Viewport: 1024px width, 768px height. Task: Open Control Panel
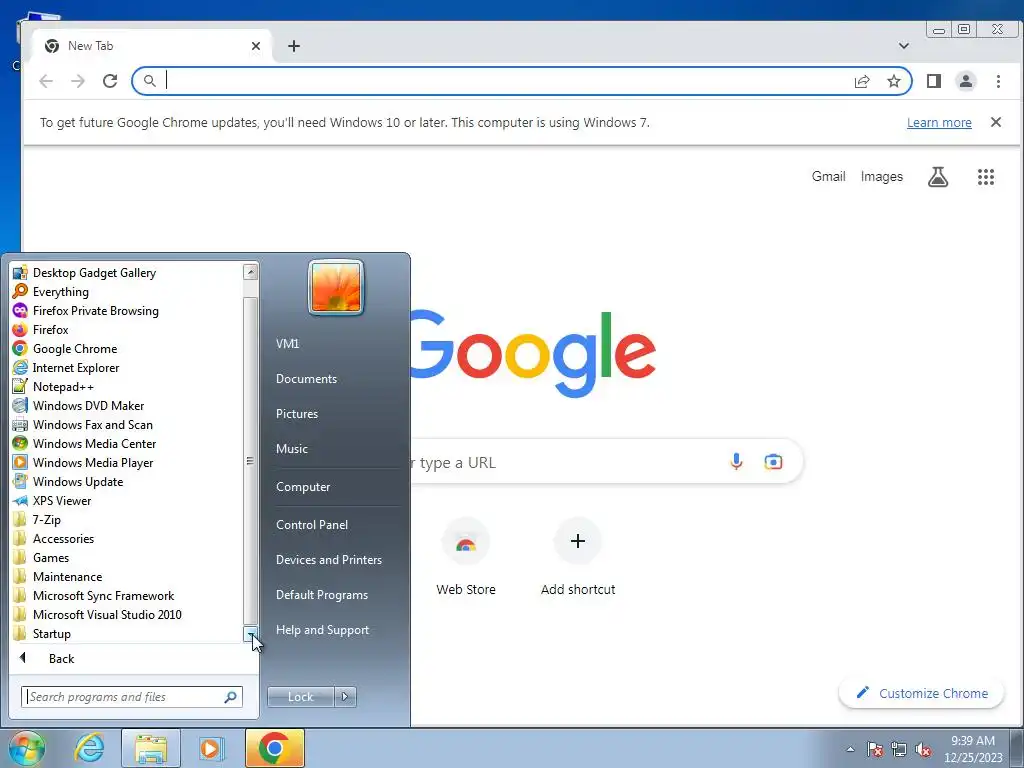click(335, 524)
